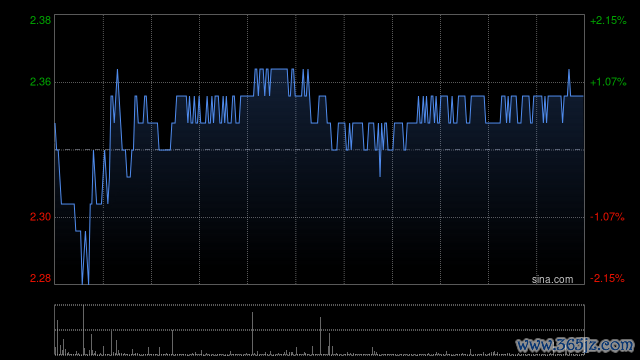The width and height of the screenshot is (640, 360).
Task: Click the +2.15% percentage label
Action: 608,20
